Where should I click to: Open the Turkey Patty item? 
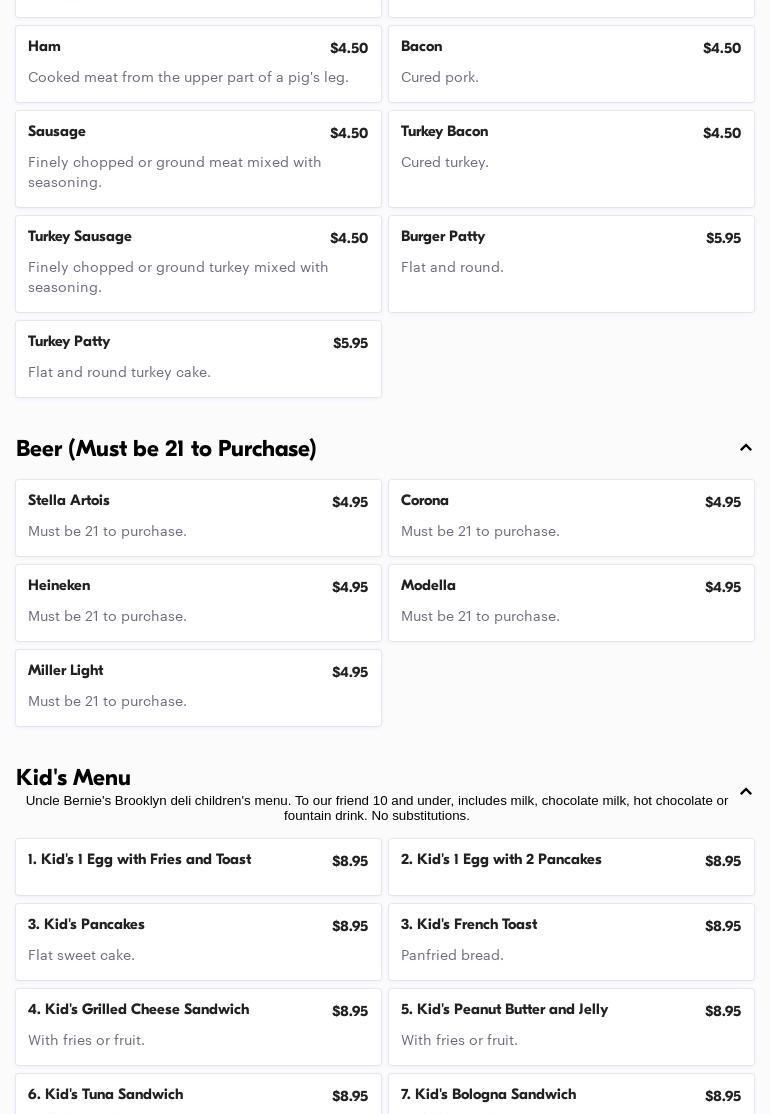(198, 358)
